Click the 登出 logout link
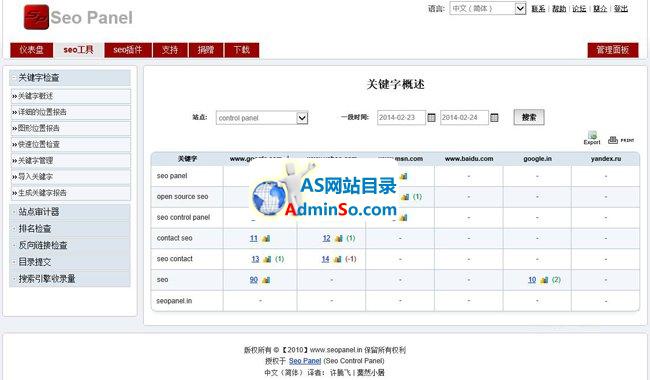This screenshot has width=650, height=380. tap(621, 8)
